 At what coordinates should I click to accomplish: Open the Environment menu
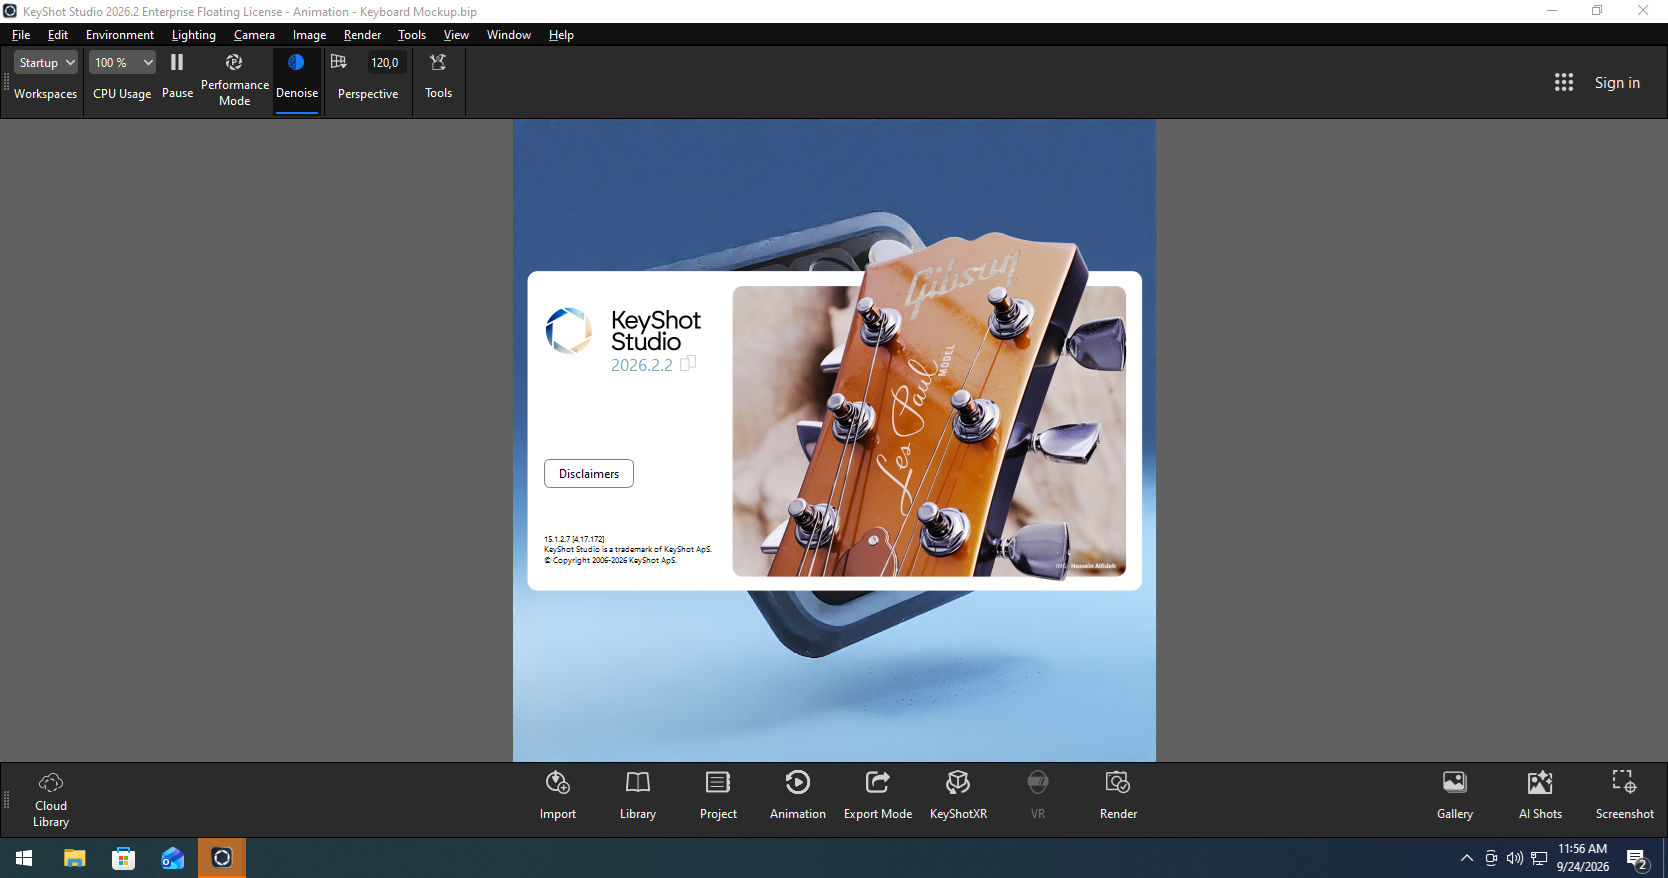(x=120, y=35)
